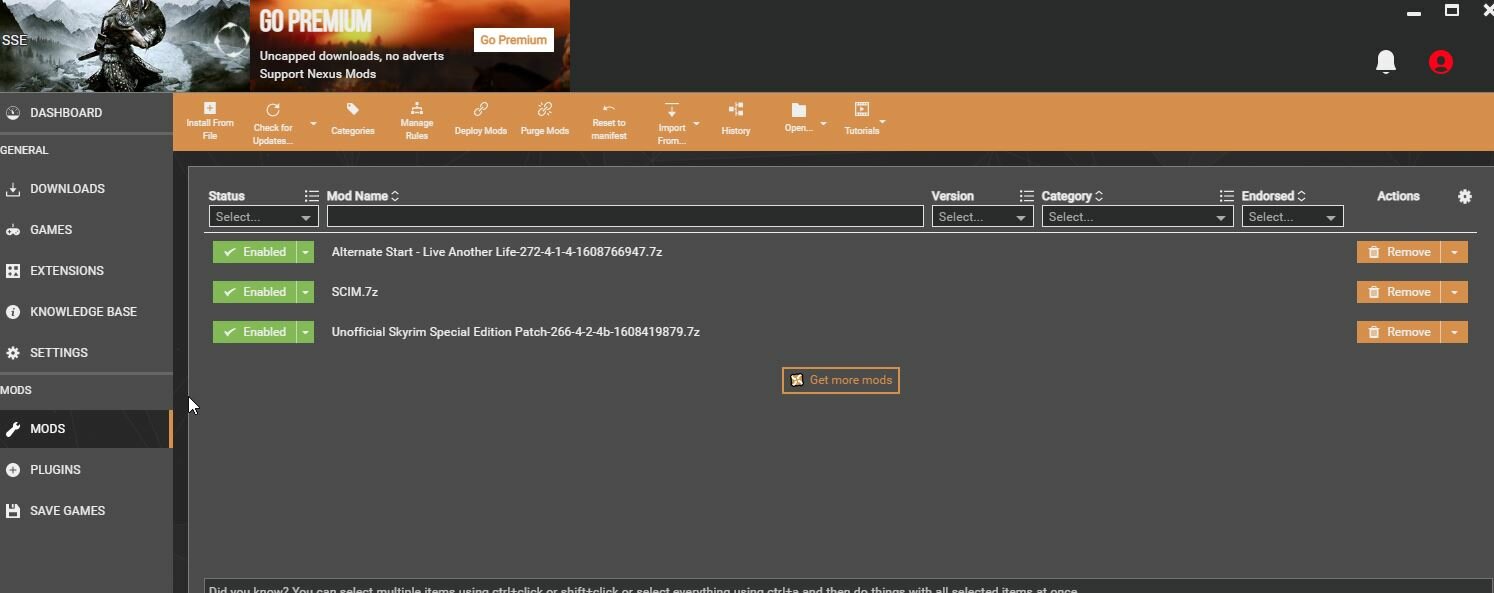Expand status dropdown for Unofficial Skyrim Patch
Screen dimensions: 1494x593
click(x=305, y=332)
